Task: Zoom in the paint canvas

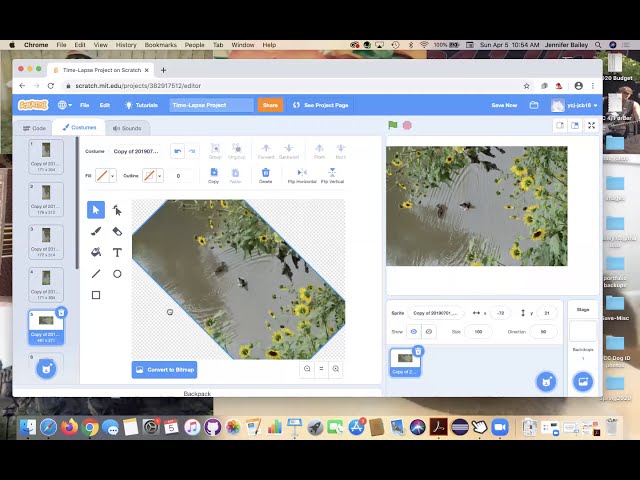Action: point(336,369)
